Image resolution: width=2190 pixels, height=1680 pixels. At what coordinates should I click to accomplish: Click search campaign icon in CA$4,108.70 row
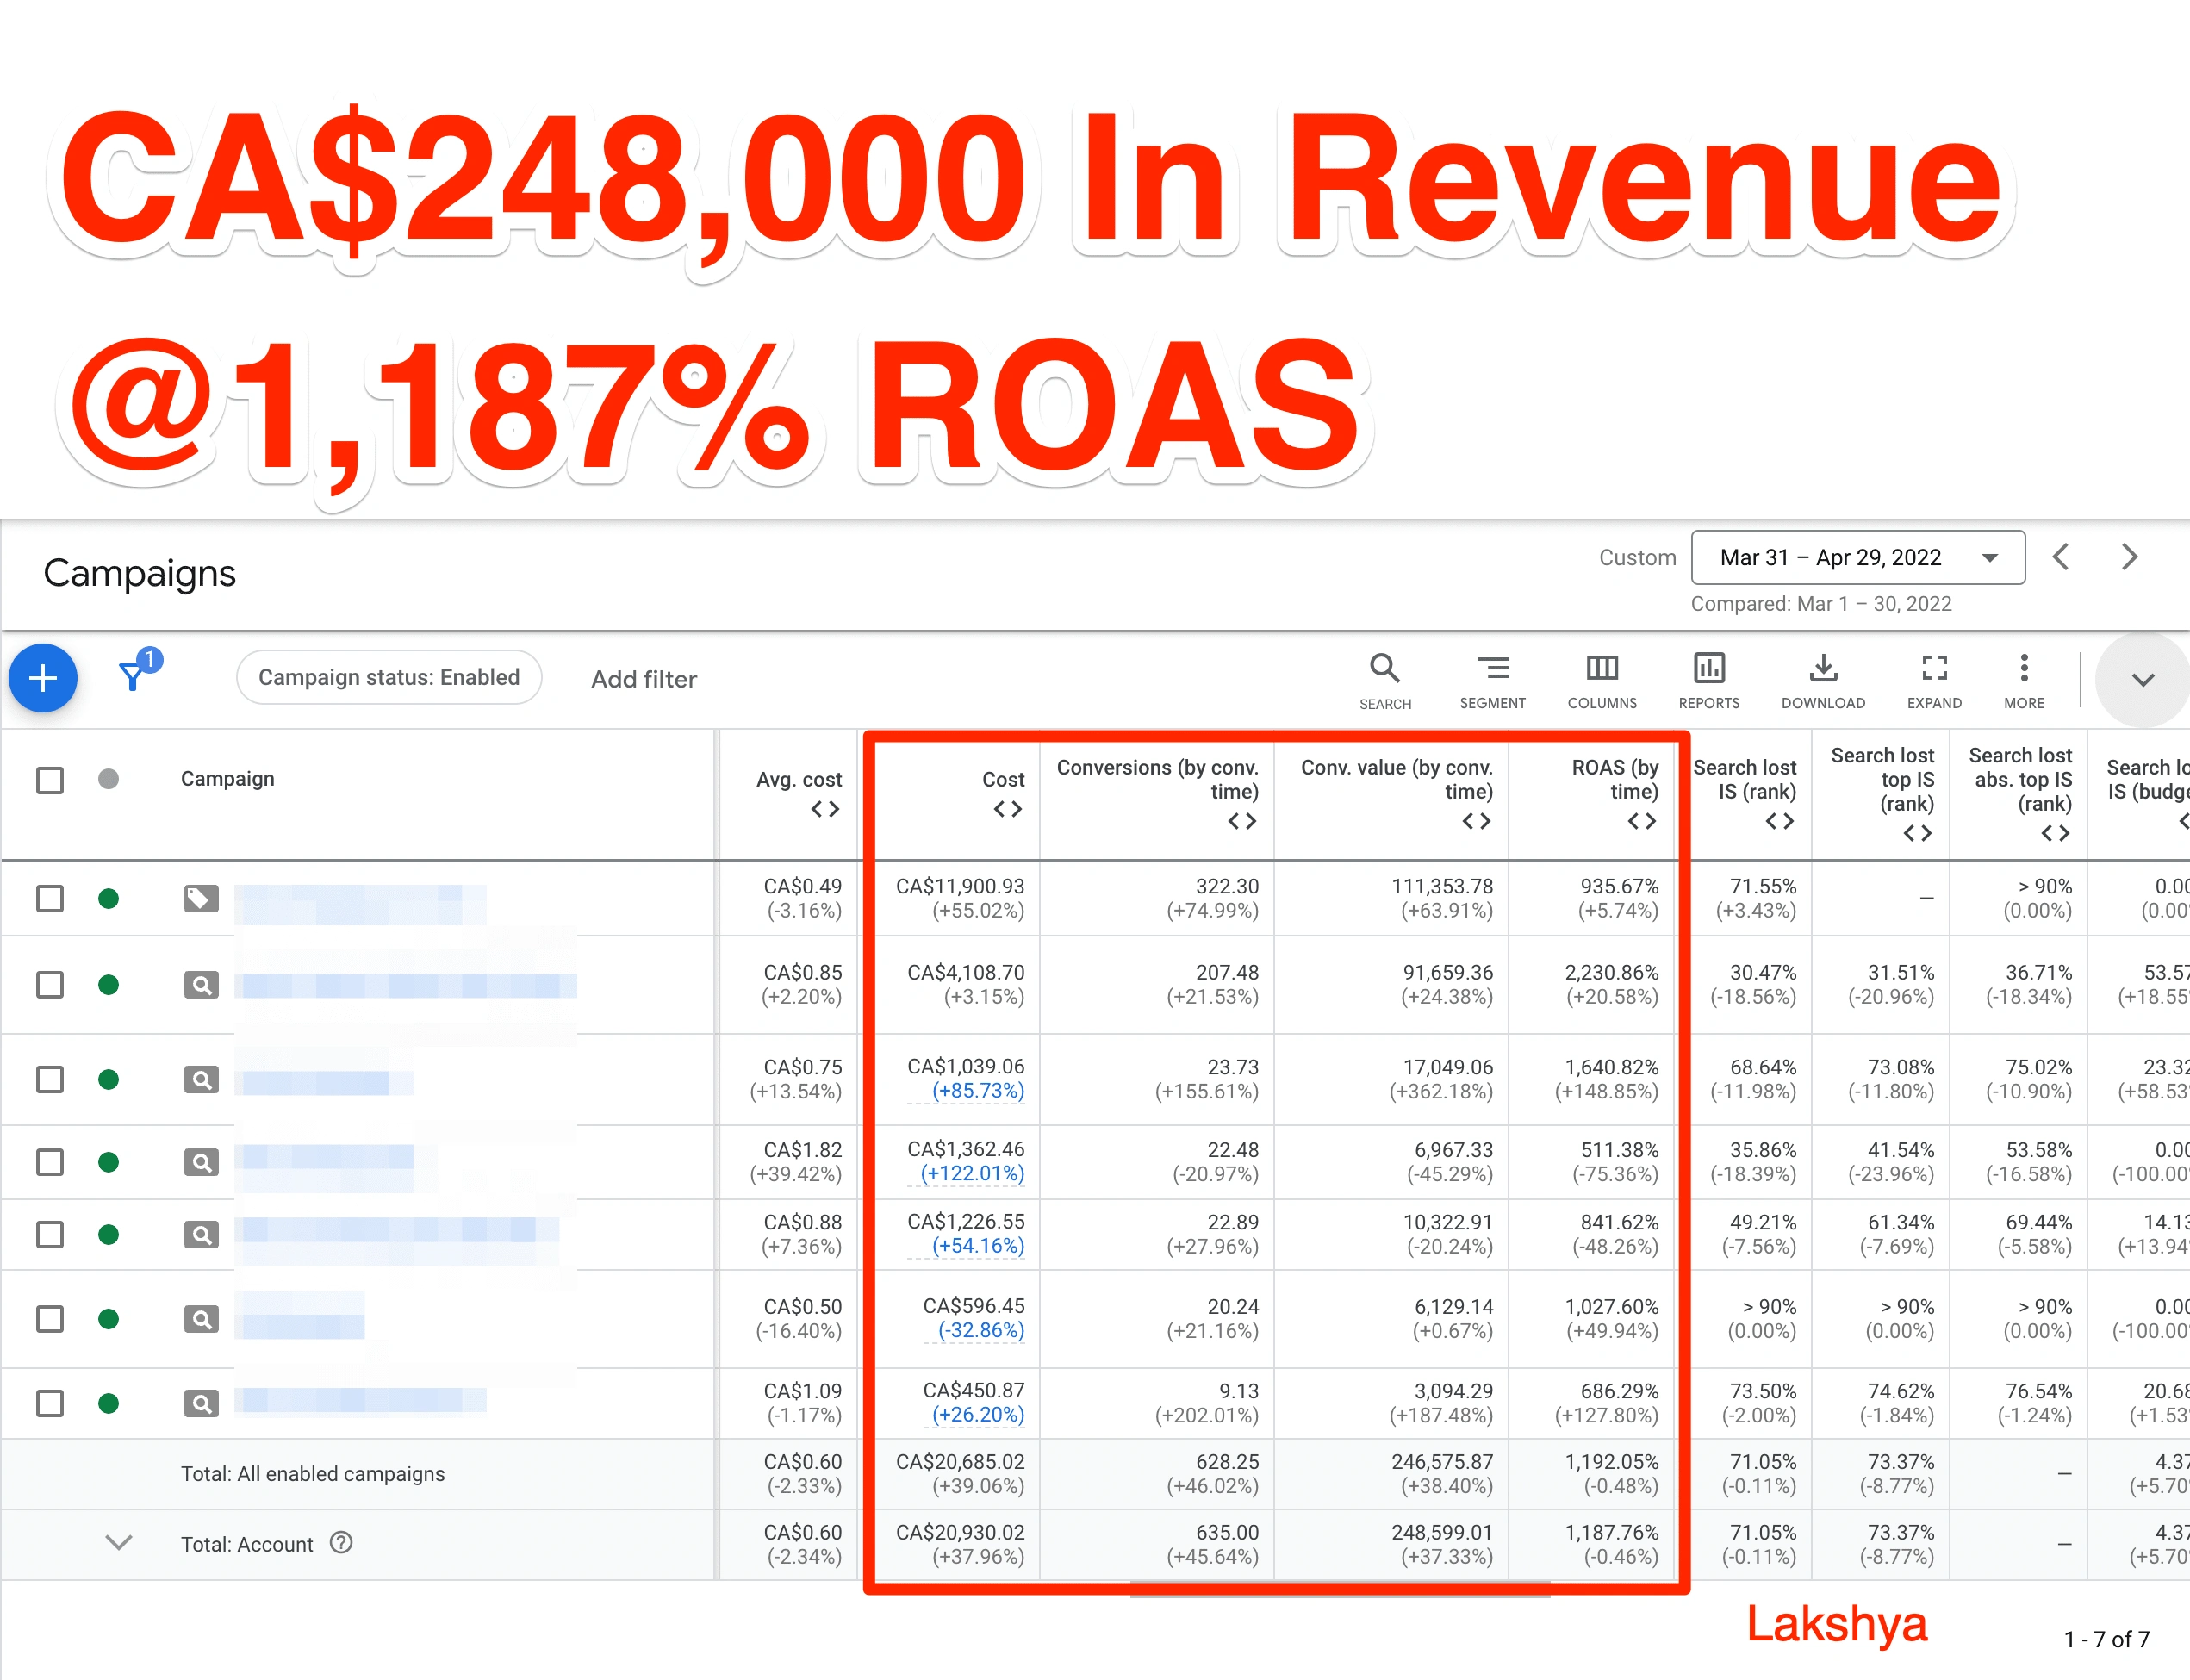pos(201,985)
